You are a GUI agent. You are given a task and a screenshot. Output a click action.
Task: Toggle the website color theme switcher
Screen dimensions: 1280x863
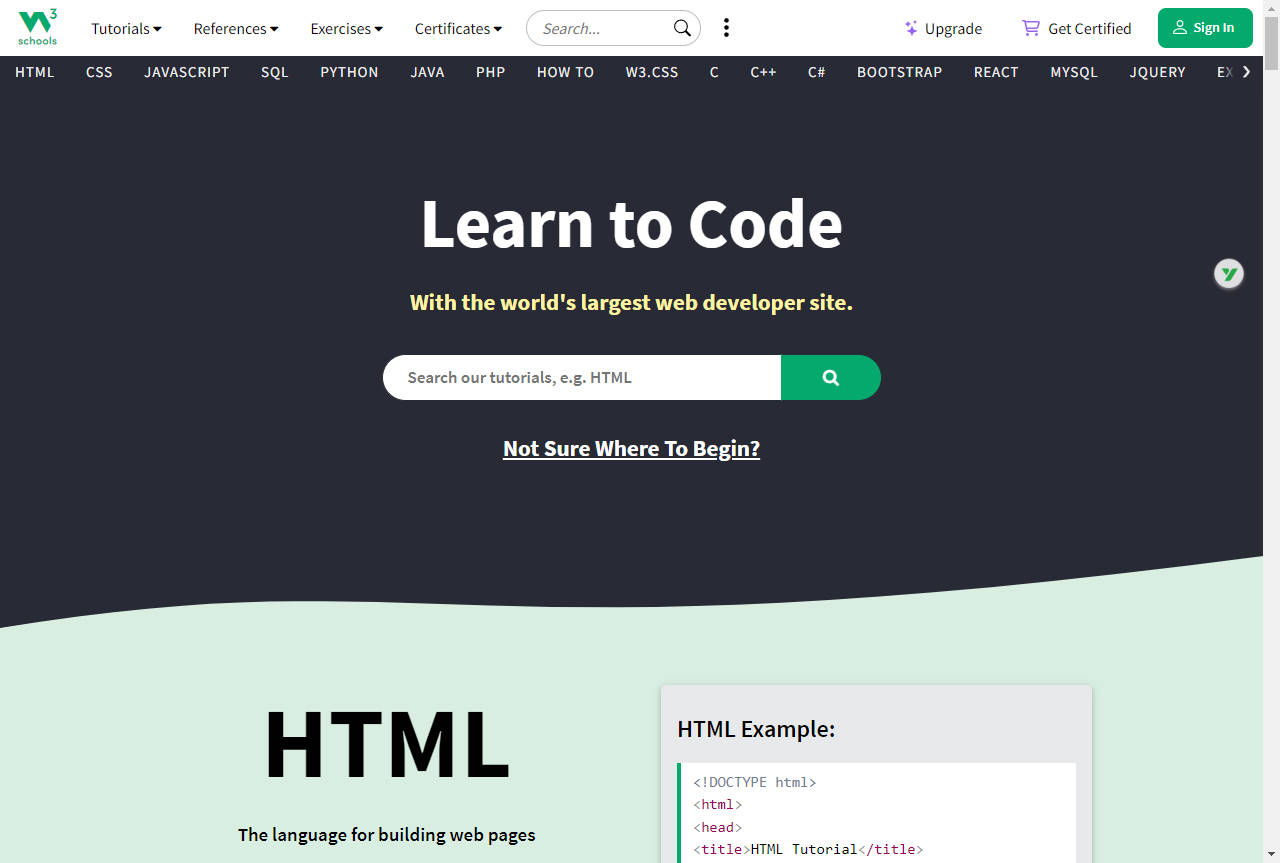726,28
